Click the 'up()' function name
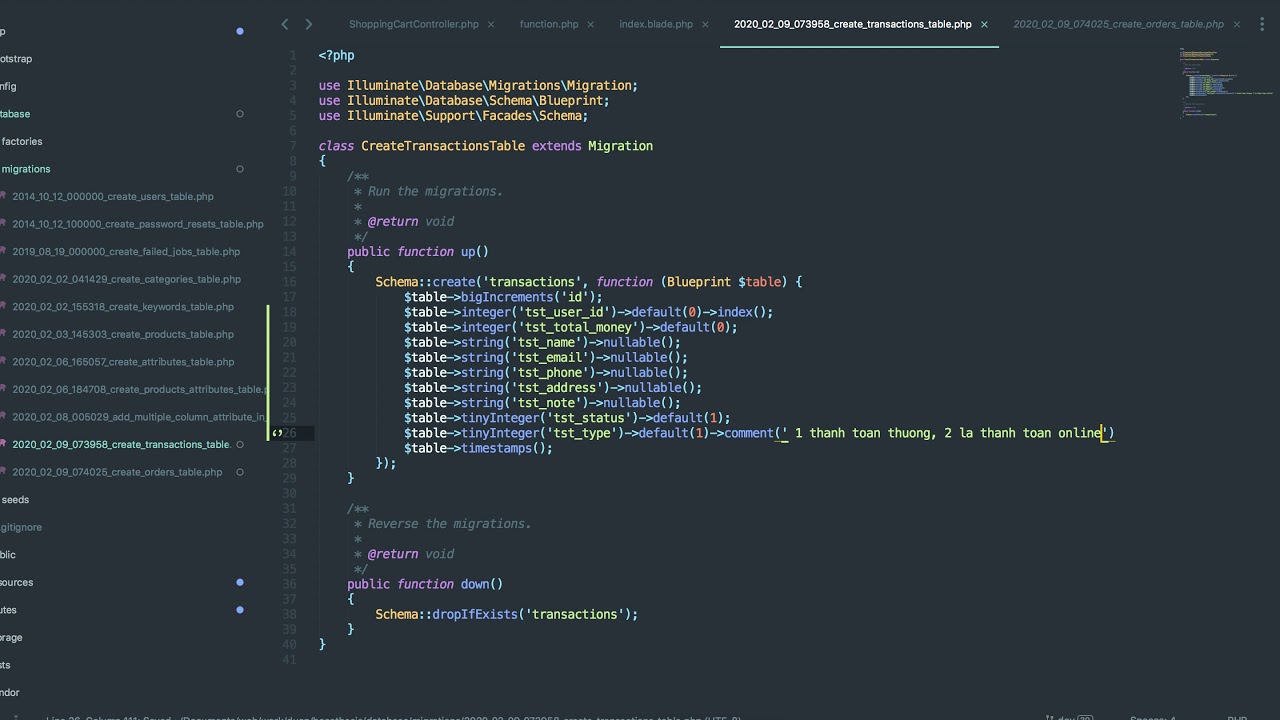This screenshot has width=1280, height=720. [475, 252]
